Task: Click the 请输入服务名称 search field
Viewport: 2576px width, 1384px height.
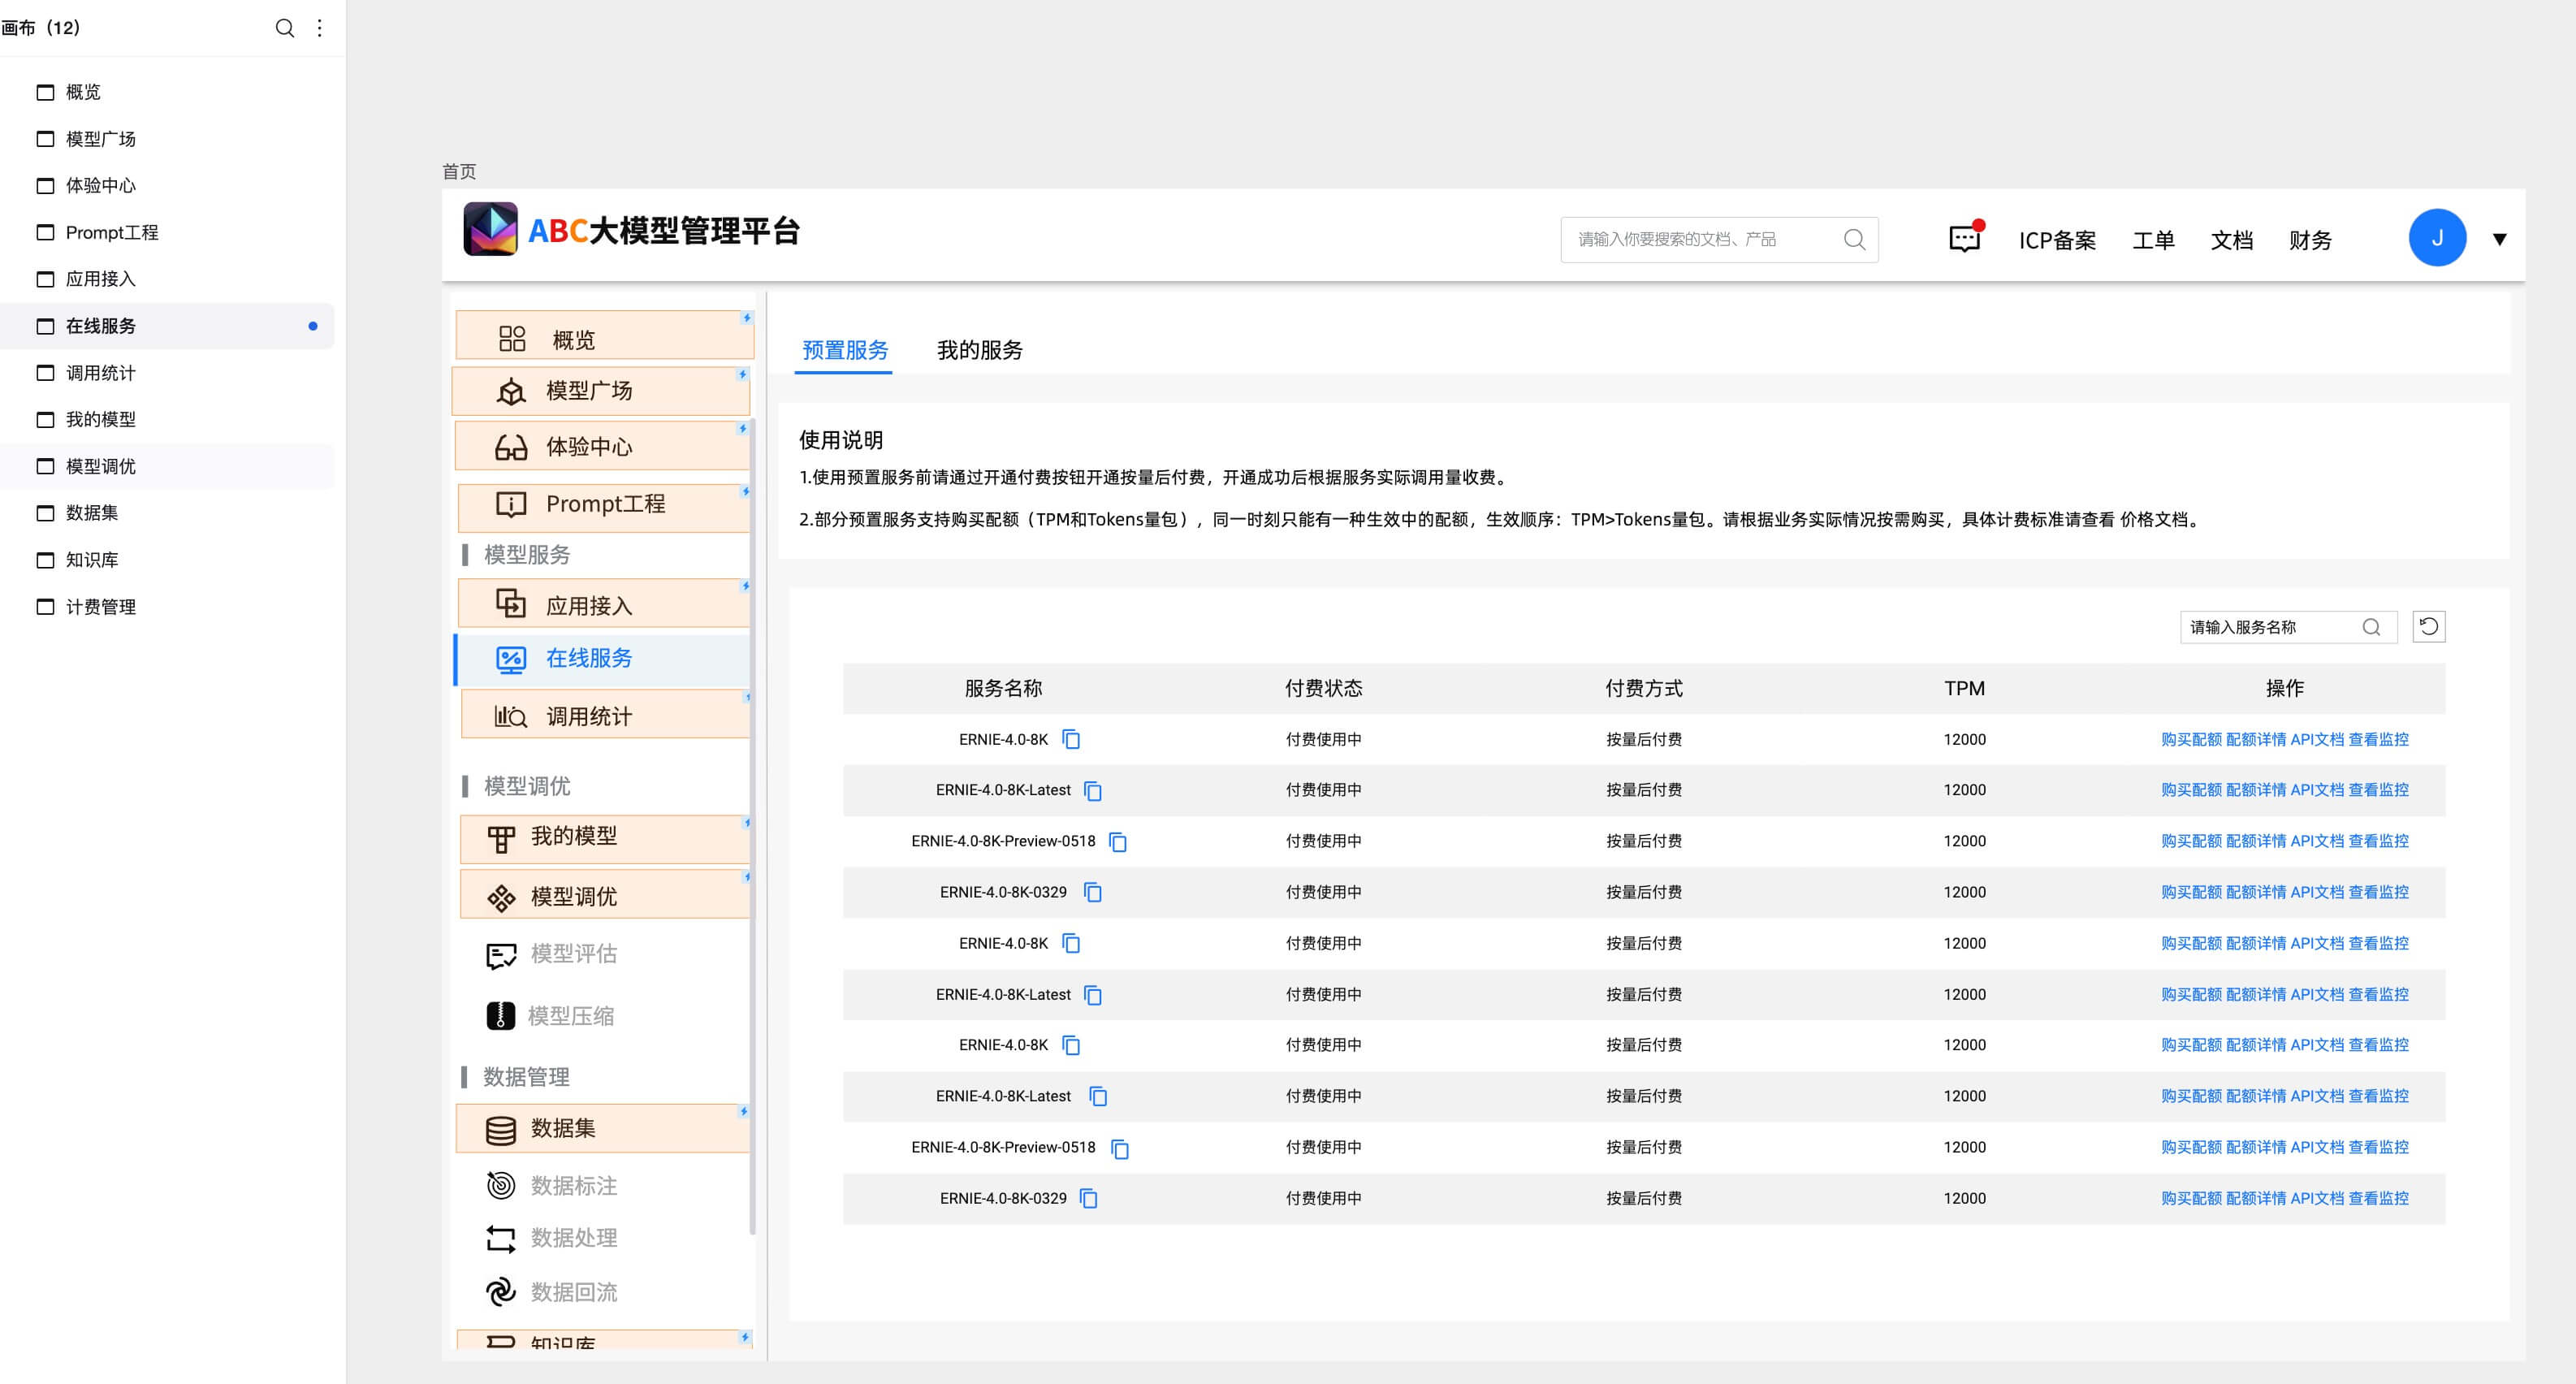Action: click(x=2288, y=627)
